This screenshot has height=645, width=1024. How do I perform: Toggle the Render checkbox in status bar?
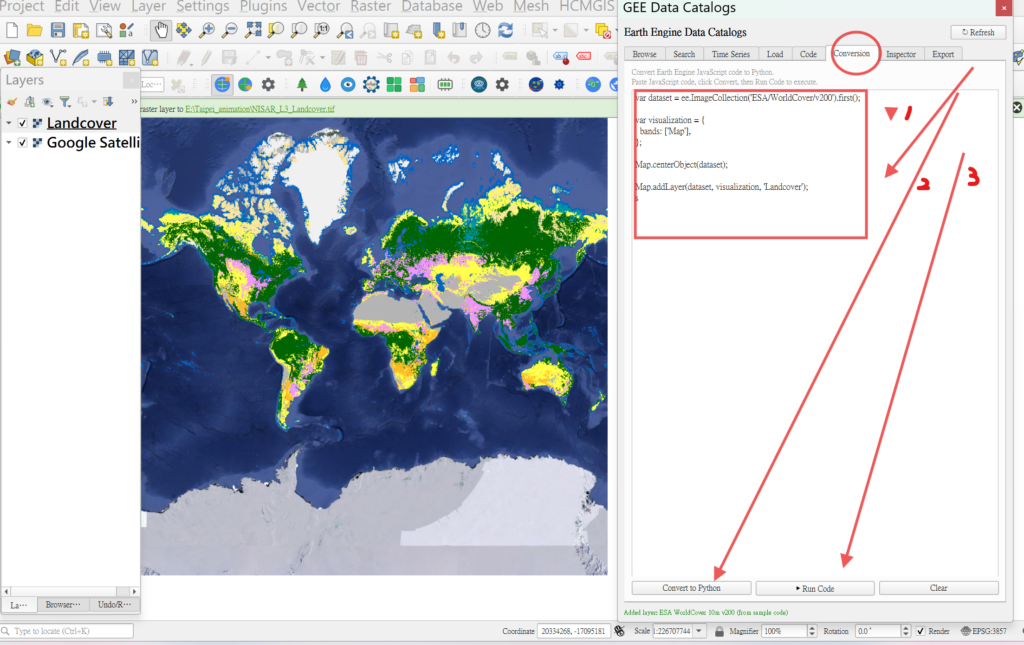coord(919,631)
